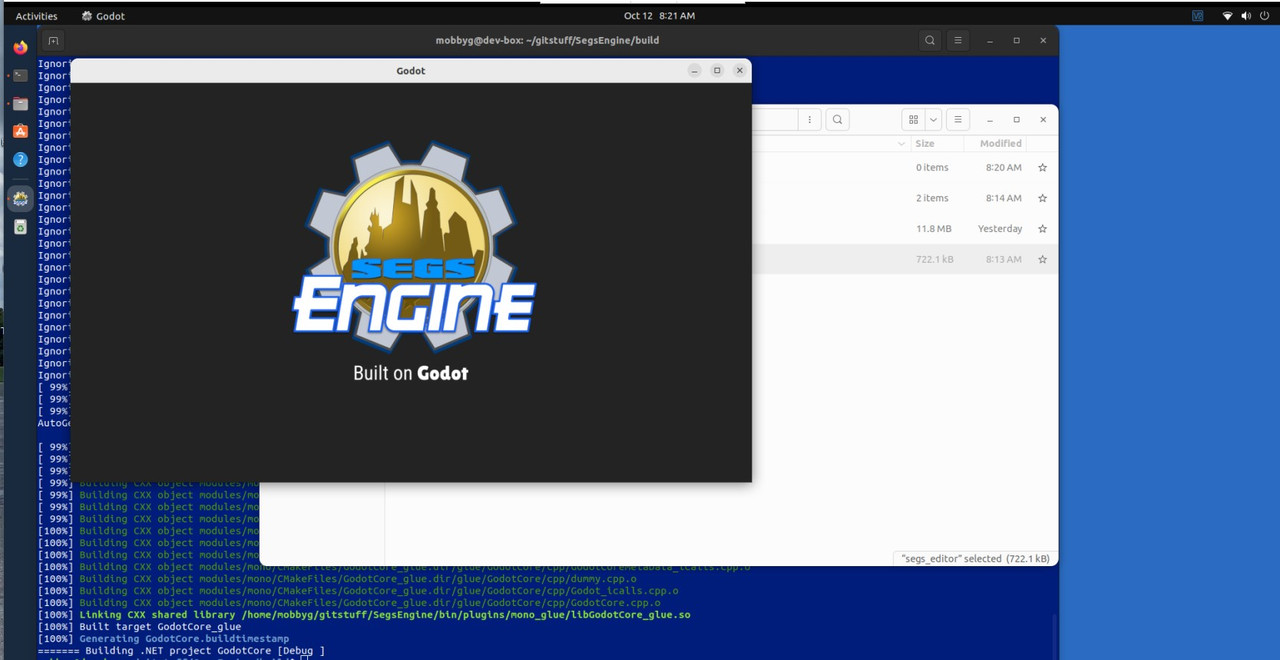The image size is (1280, 660).
Task: Minimize the Godot splash window
Action: tap(695, 71)
